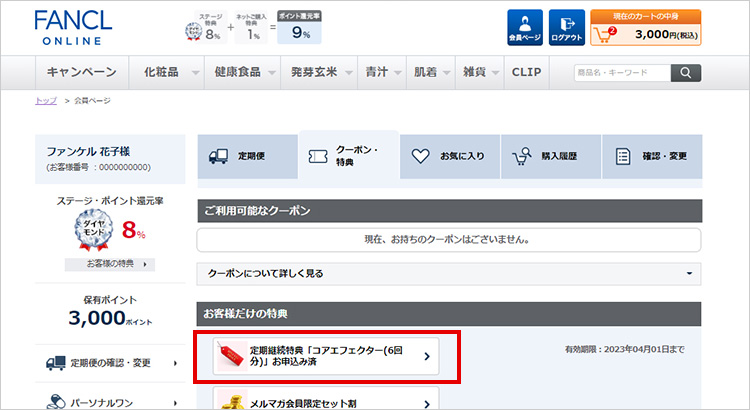
Task: Click chevron arrow on 定期継続特典 row
Action: point(427,356)
